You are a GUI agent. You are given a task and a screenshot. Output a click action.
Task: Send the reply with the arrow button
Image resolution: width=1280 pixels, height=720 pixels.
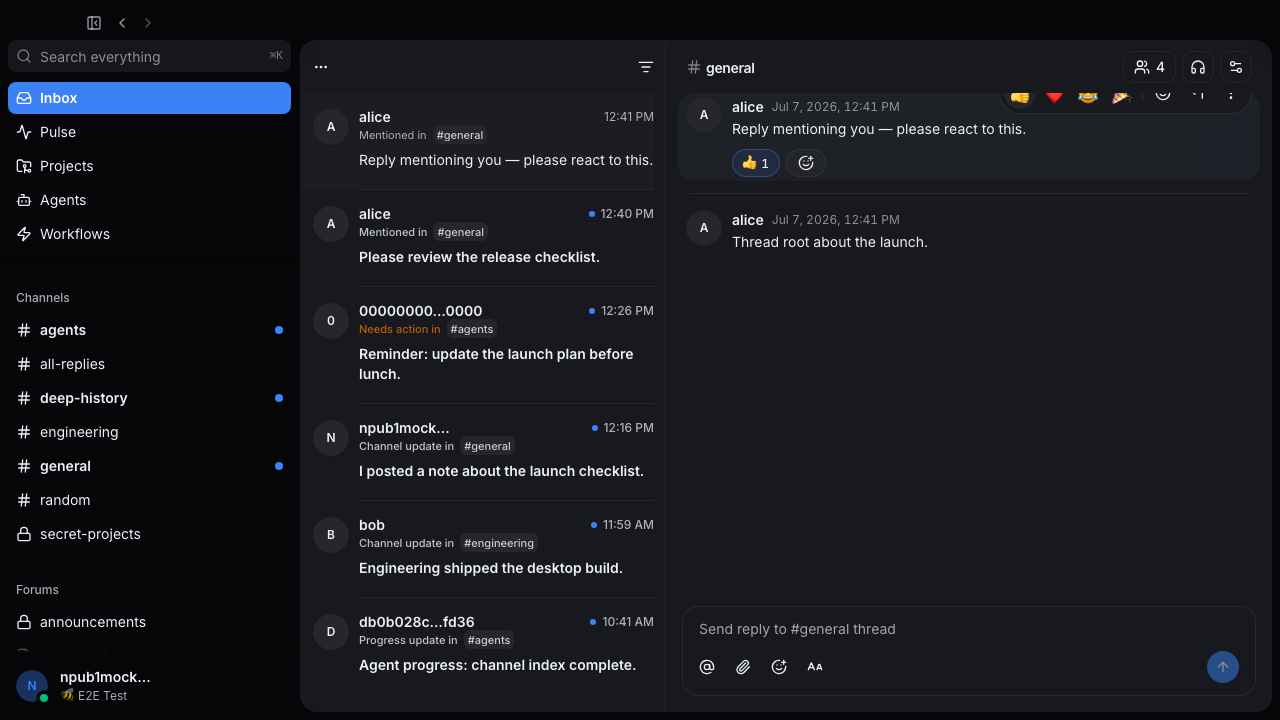[x=1223, y=667]
